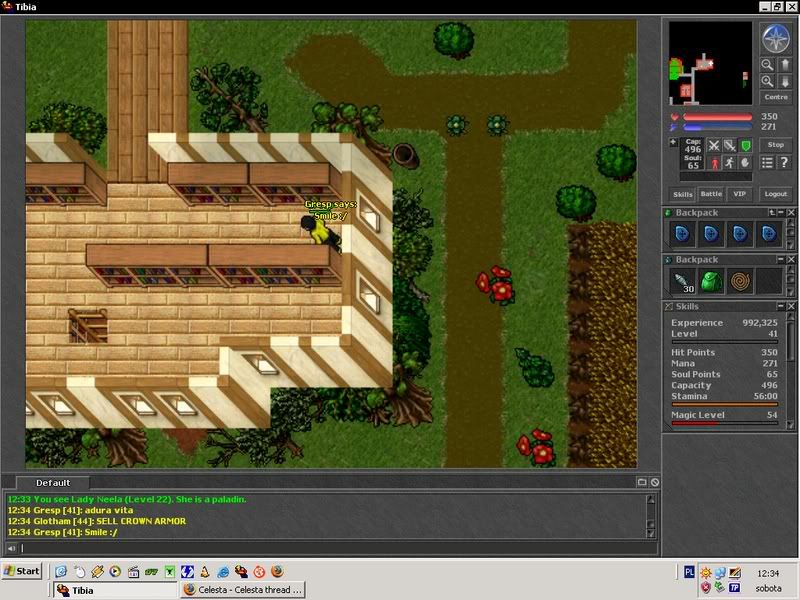The image size is (800, 600).
Task: Zoom out the minimap with the minus magnifier
Action: (x=767, y=64)
